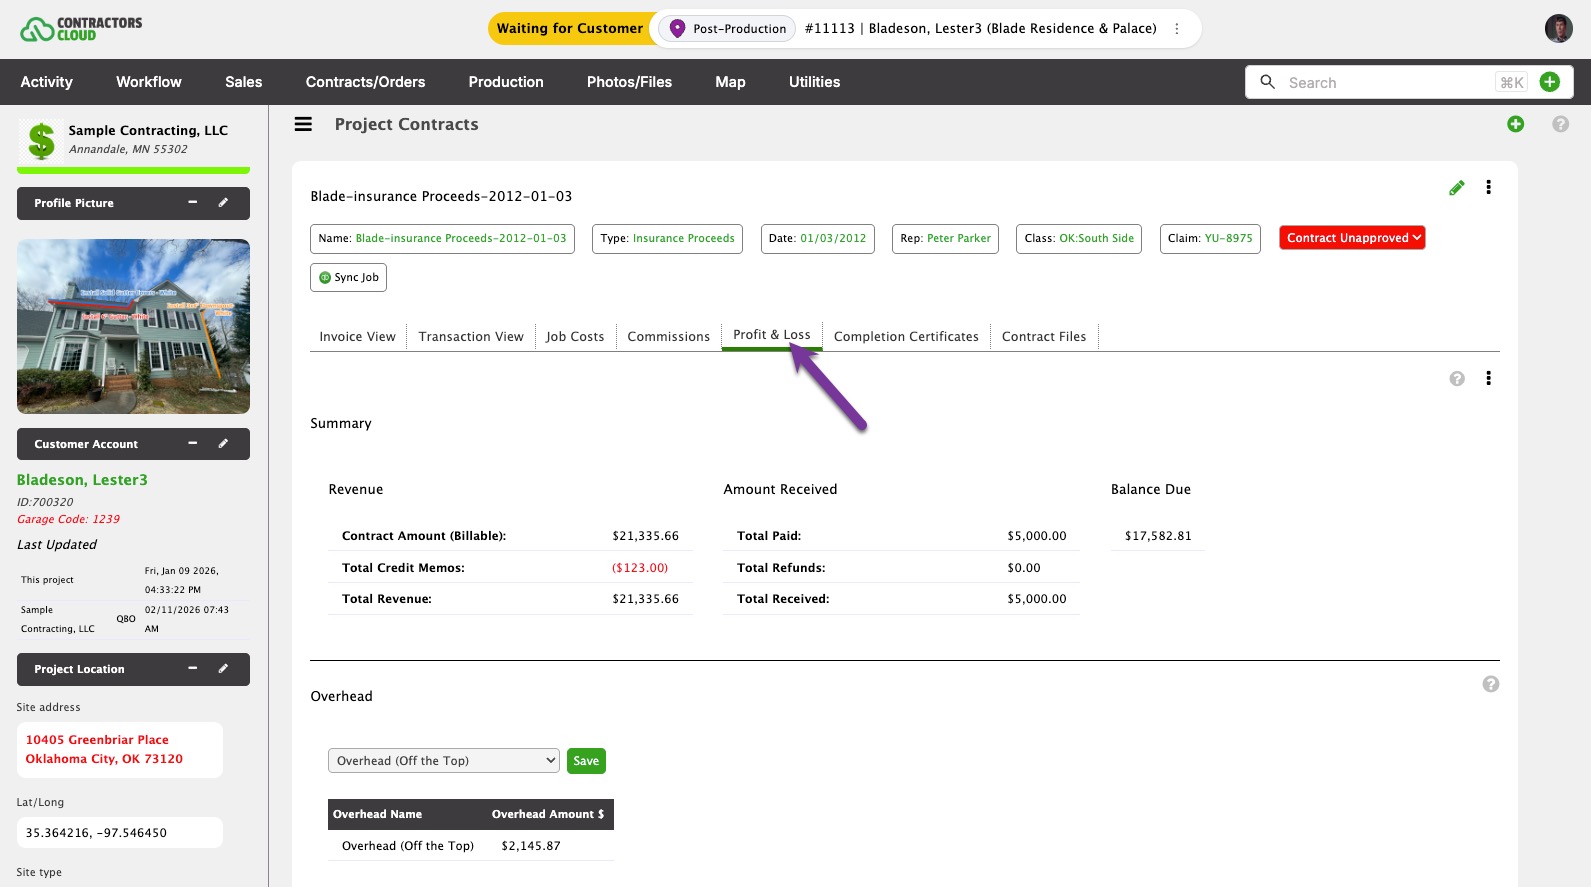Open the Post-Production stage selector
1591x887 pixels.
pyautogui.click(x=727, y=29)
